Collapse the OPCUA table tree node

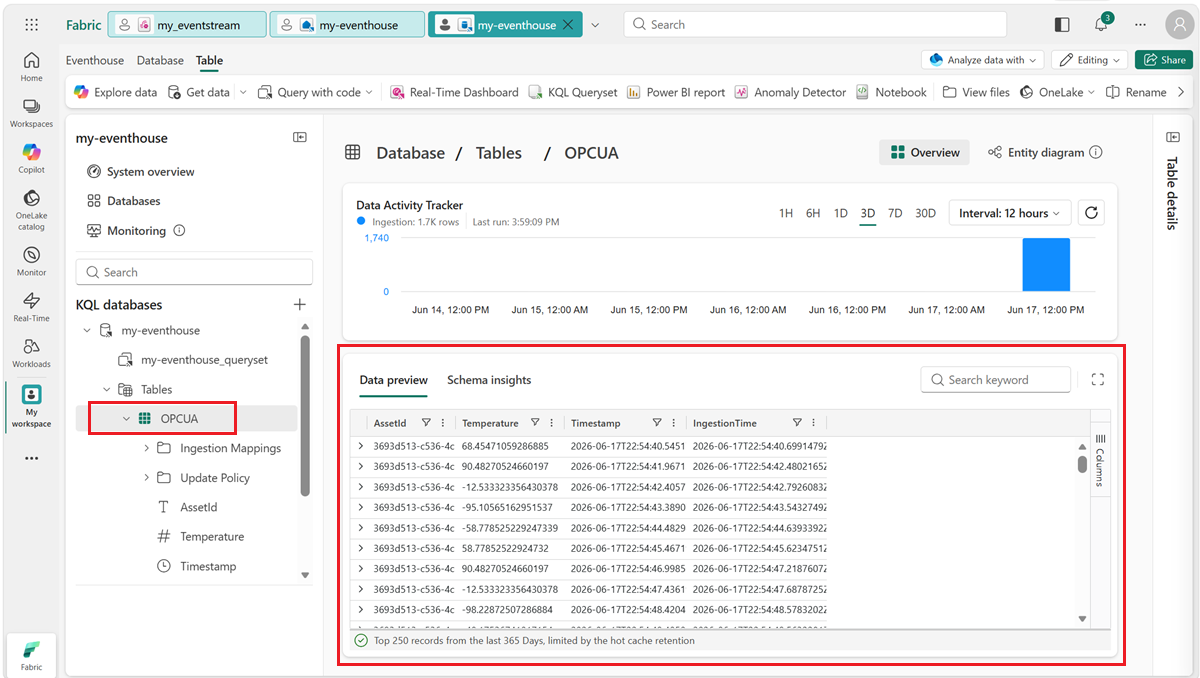click(127, 418)
